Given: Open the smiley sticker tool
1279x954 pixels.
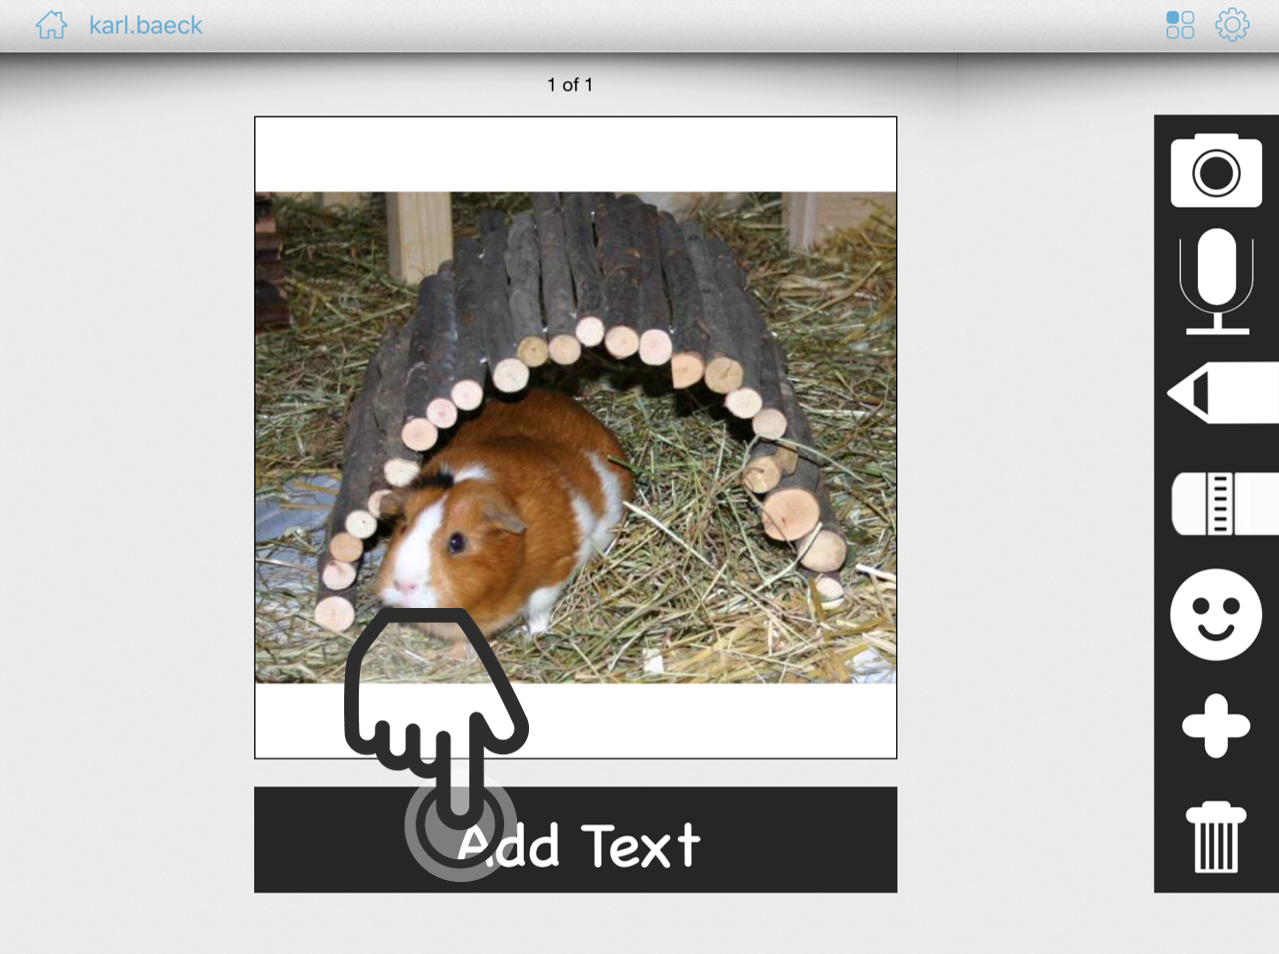Looking at the screenshot, I should (1216, 614).
